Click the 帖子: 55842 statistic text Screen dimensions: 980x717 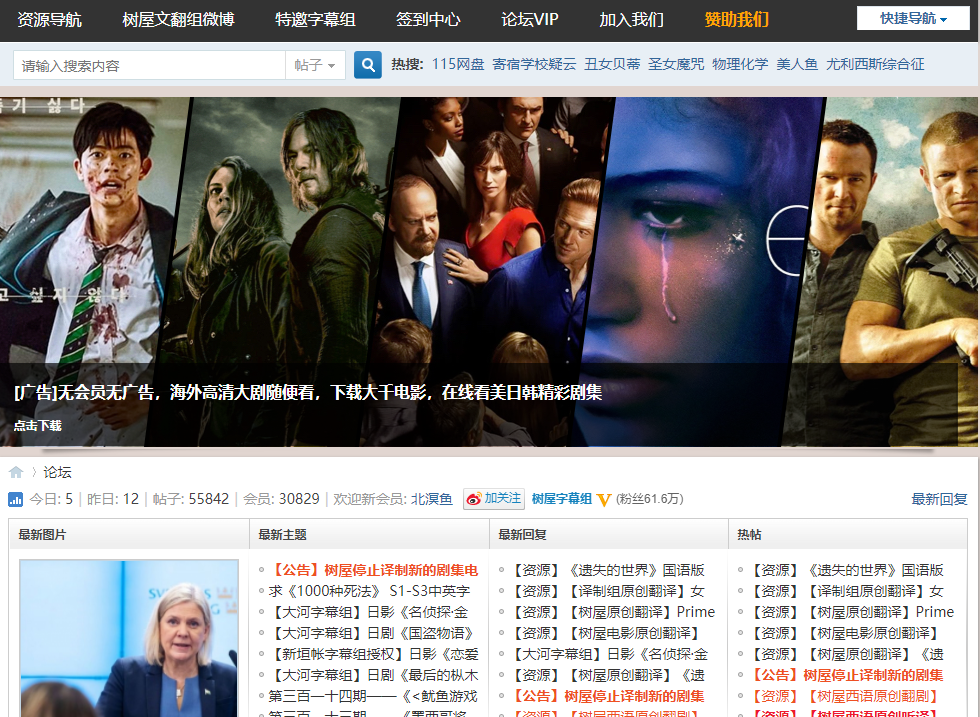coord(191,499)
